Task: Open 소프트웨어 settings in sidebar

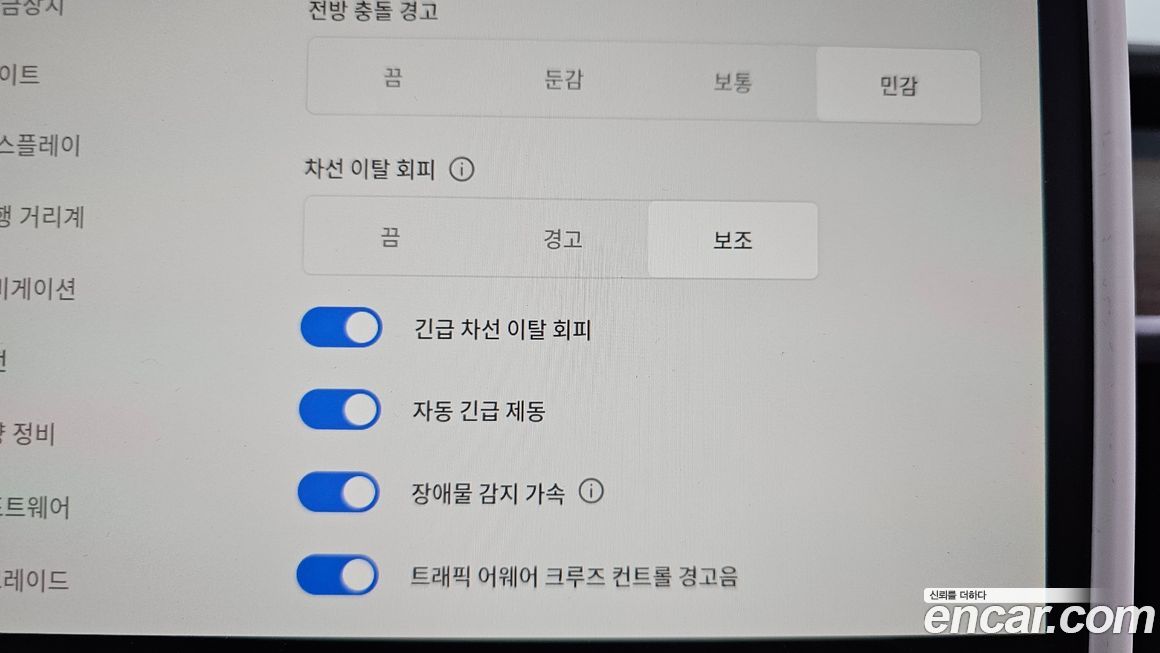Action: click(x=35, y=507)
